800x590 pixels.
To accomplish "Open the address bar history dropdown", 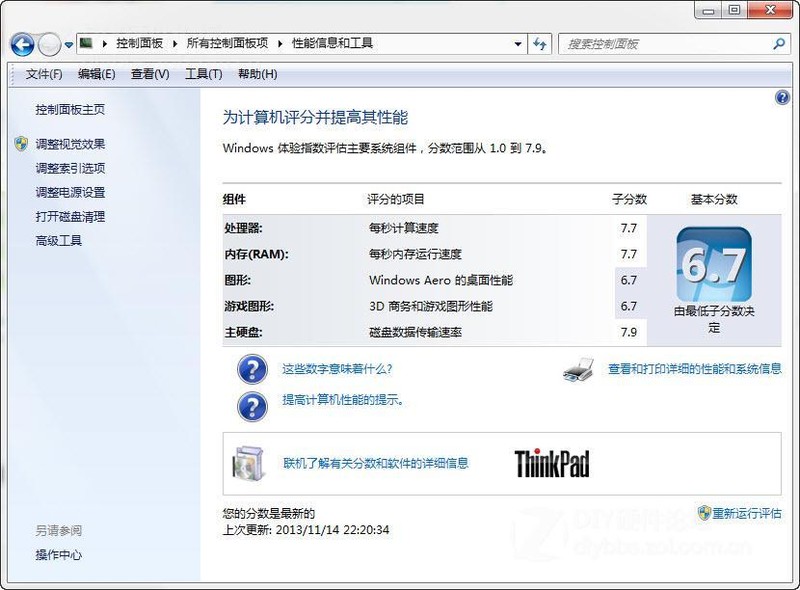I will (x=517, y=44).
